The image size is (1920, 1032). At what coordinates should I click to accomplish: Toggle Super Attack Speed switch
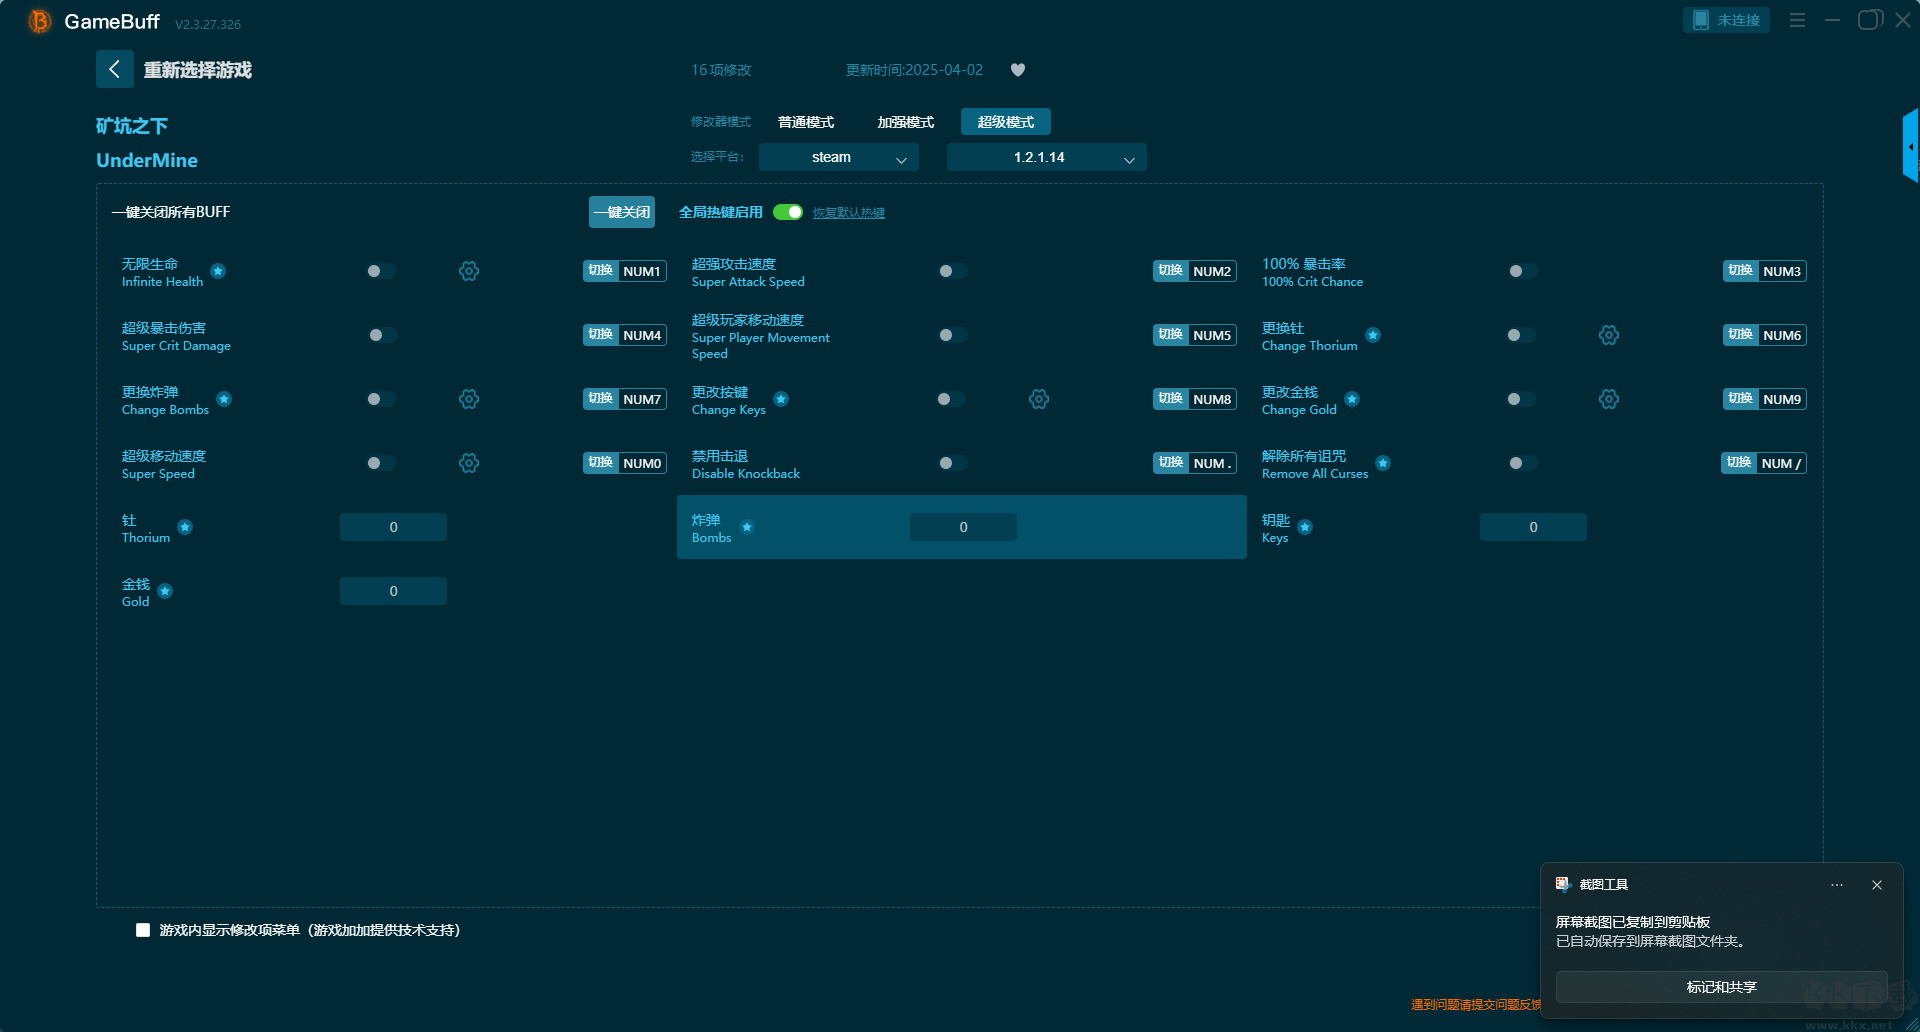coord(952,271)
